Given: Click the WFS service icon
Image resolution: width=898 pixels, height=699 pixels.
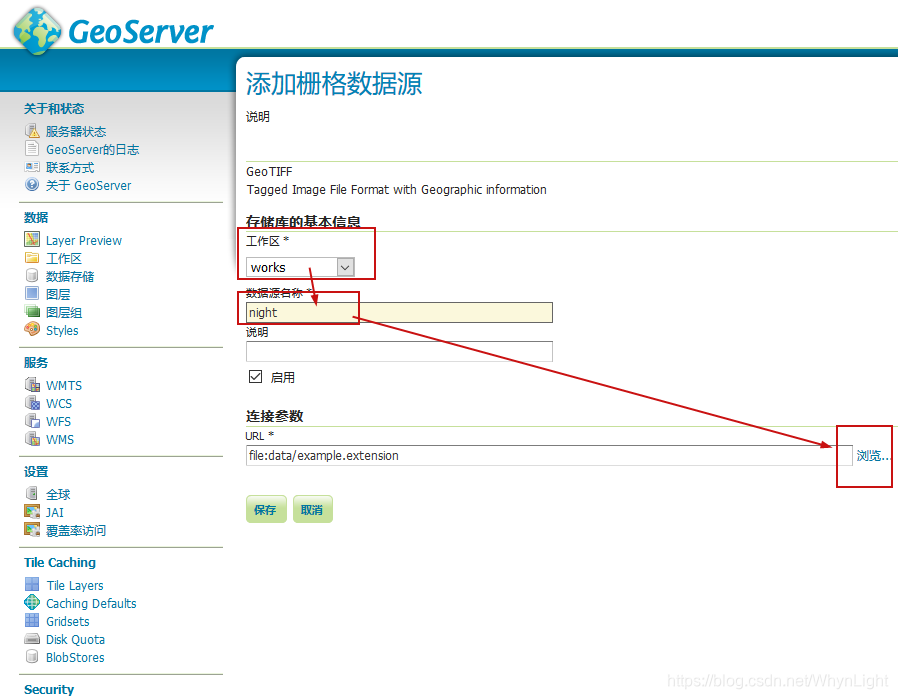Looking at the screenshot, I should coord(32,421).
